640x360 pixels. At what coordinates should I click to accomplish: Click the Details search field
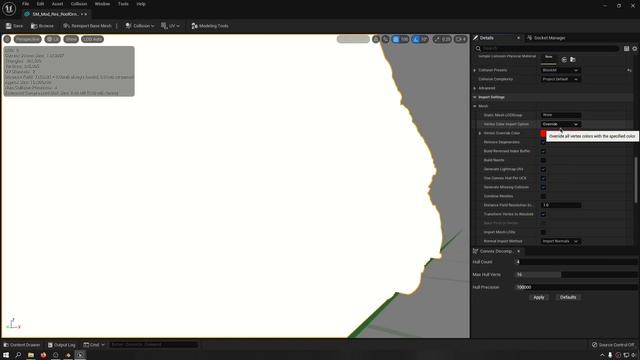pos(547,49)
